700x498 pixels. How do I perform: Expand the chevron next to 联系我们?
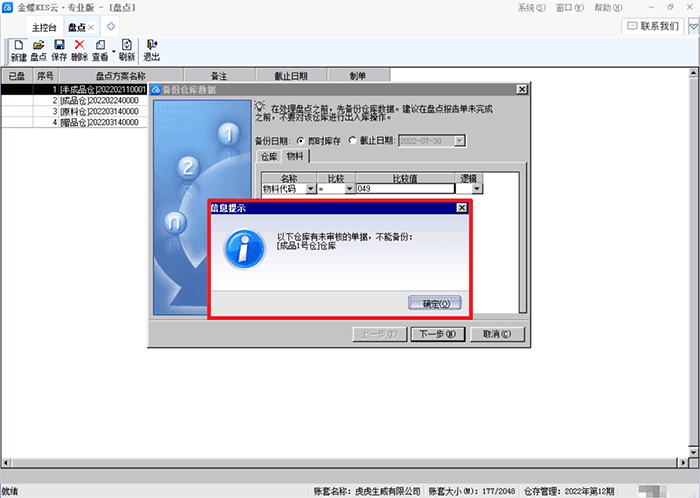(x=693, y=26)
